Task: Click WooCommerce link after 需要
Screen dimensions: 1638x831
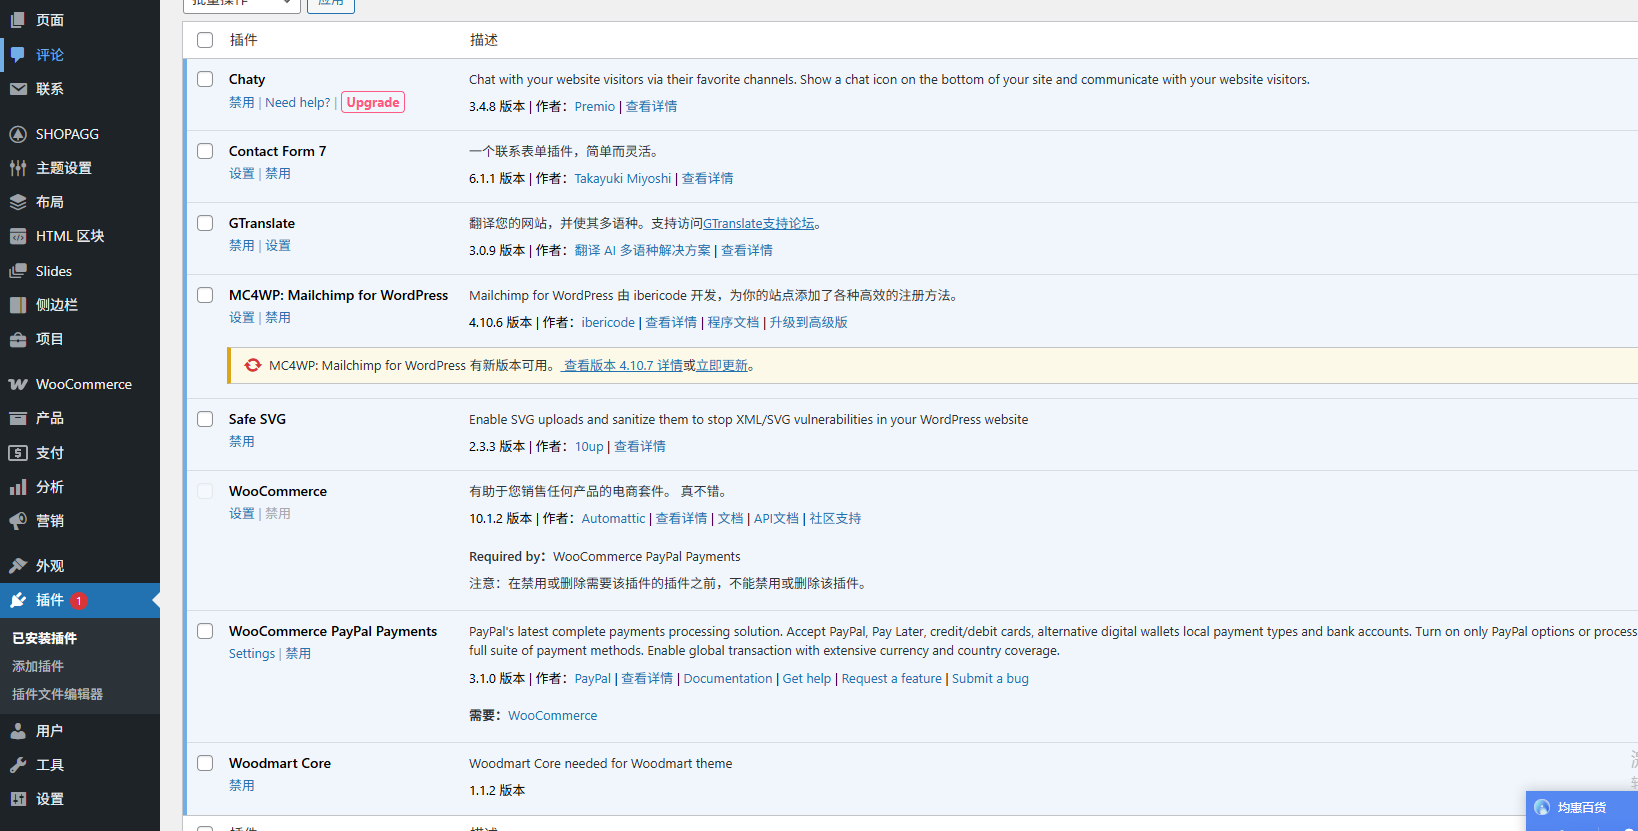Action: point(552,715)
